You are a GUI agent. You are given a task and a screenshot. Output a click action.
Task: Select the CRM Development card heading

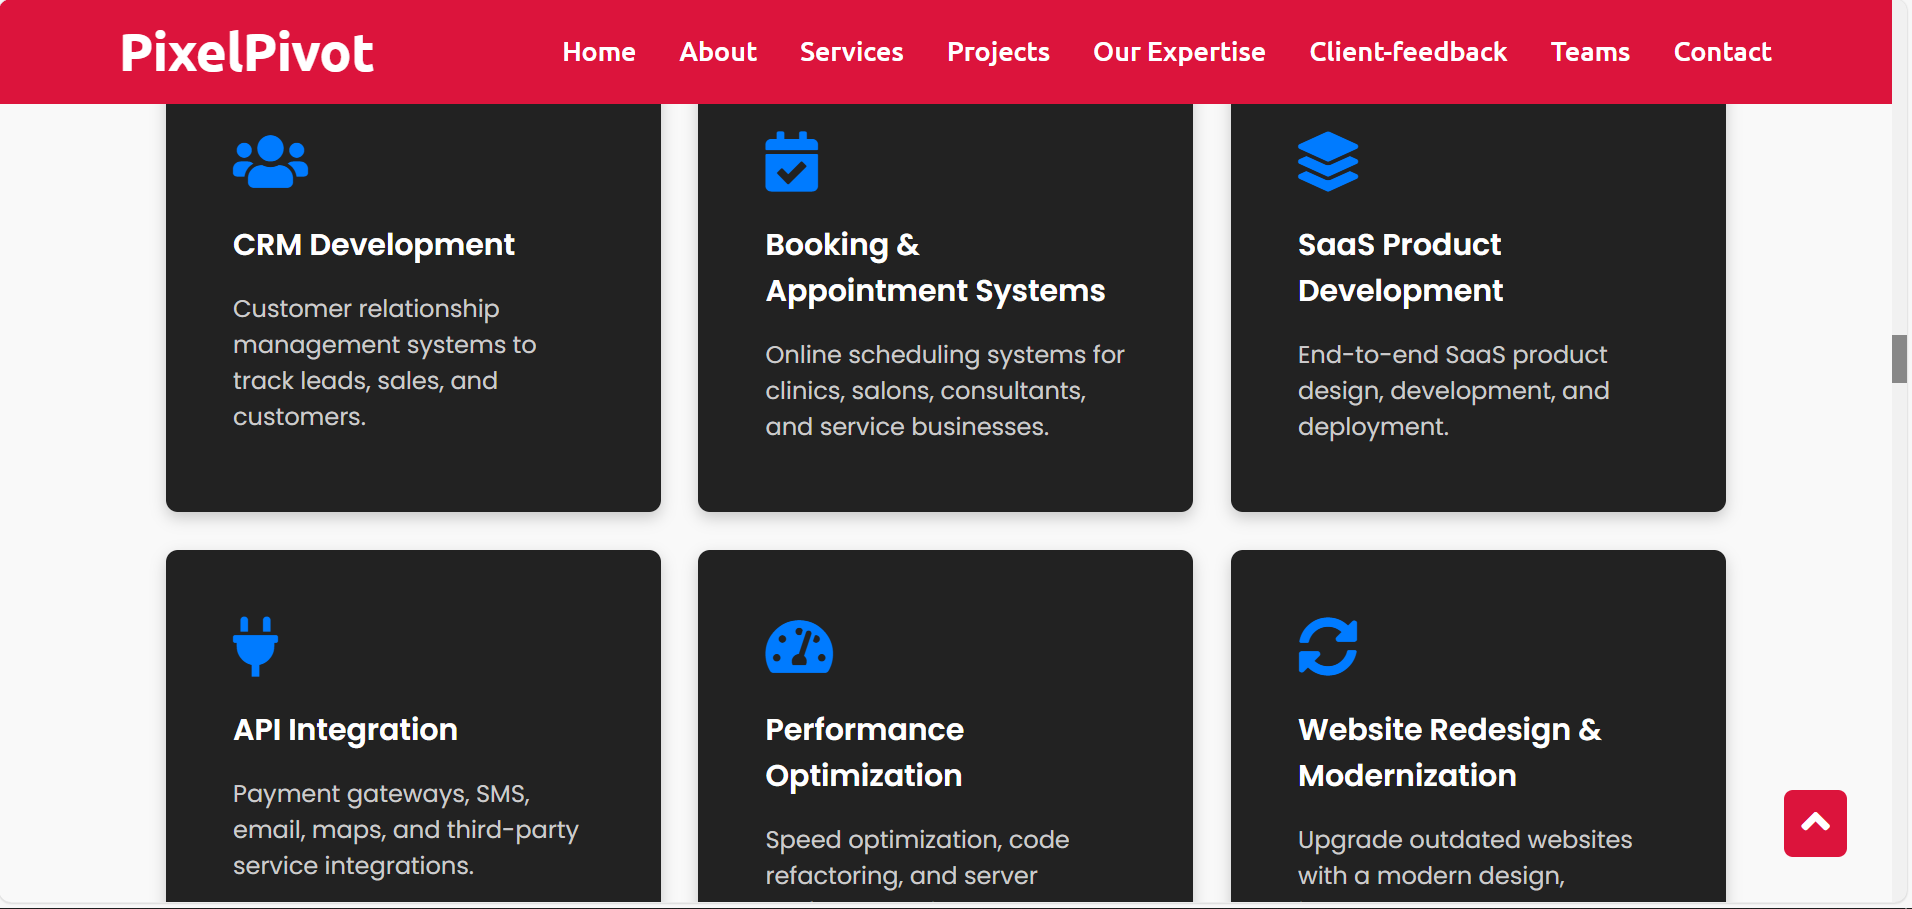click(x=373, y=245)
